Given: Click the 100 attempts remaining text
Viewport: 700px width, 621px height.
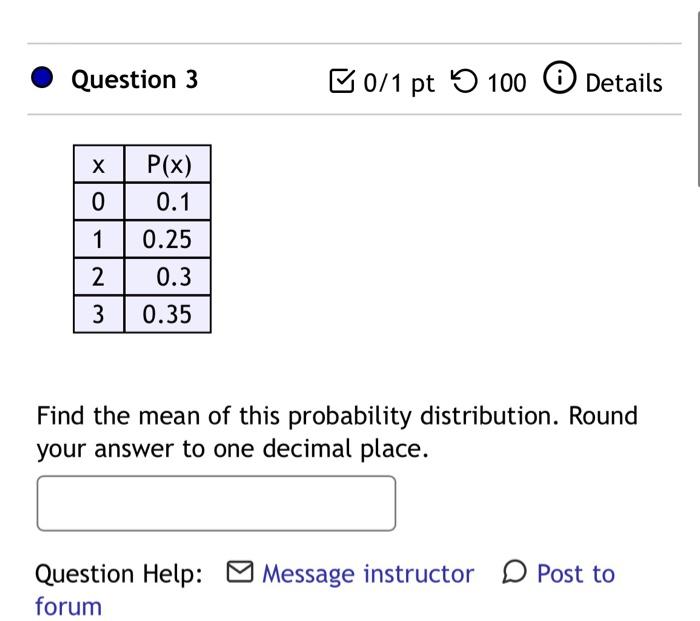Looking at the screenshot, I should [x=507, y=83].
